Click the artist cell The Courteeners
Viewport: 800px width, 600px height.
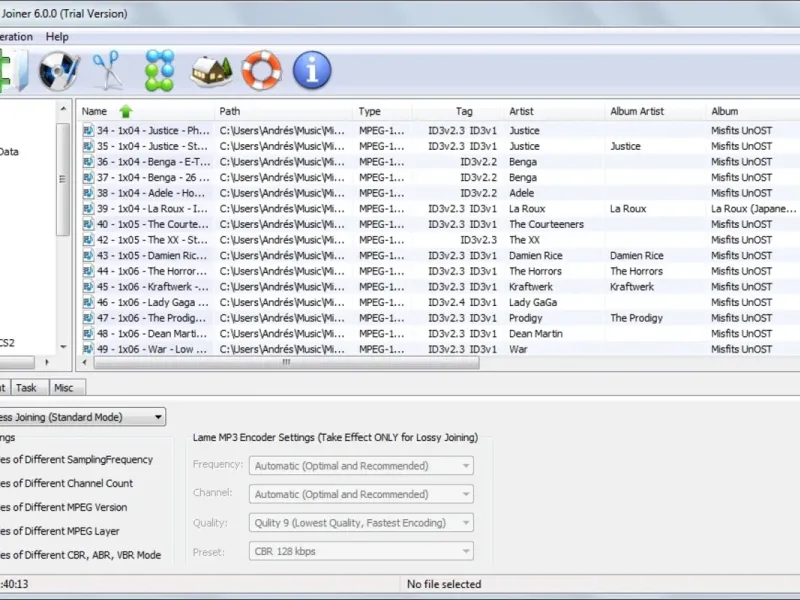pyautogui.click(x=546, y=224)
